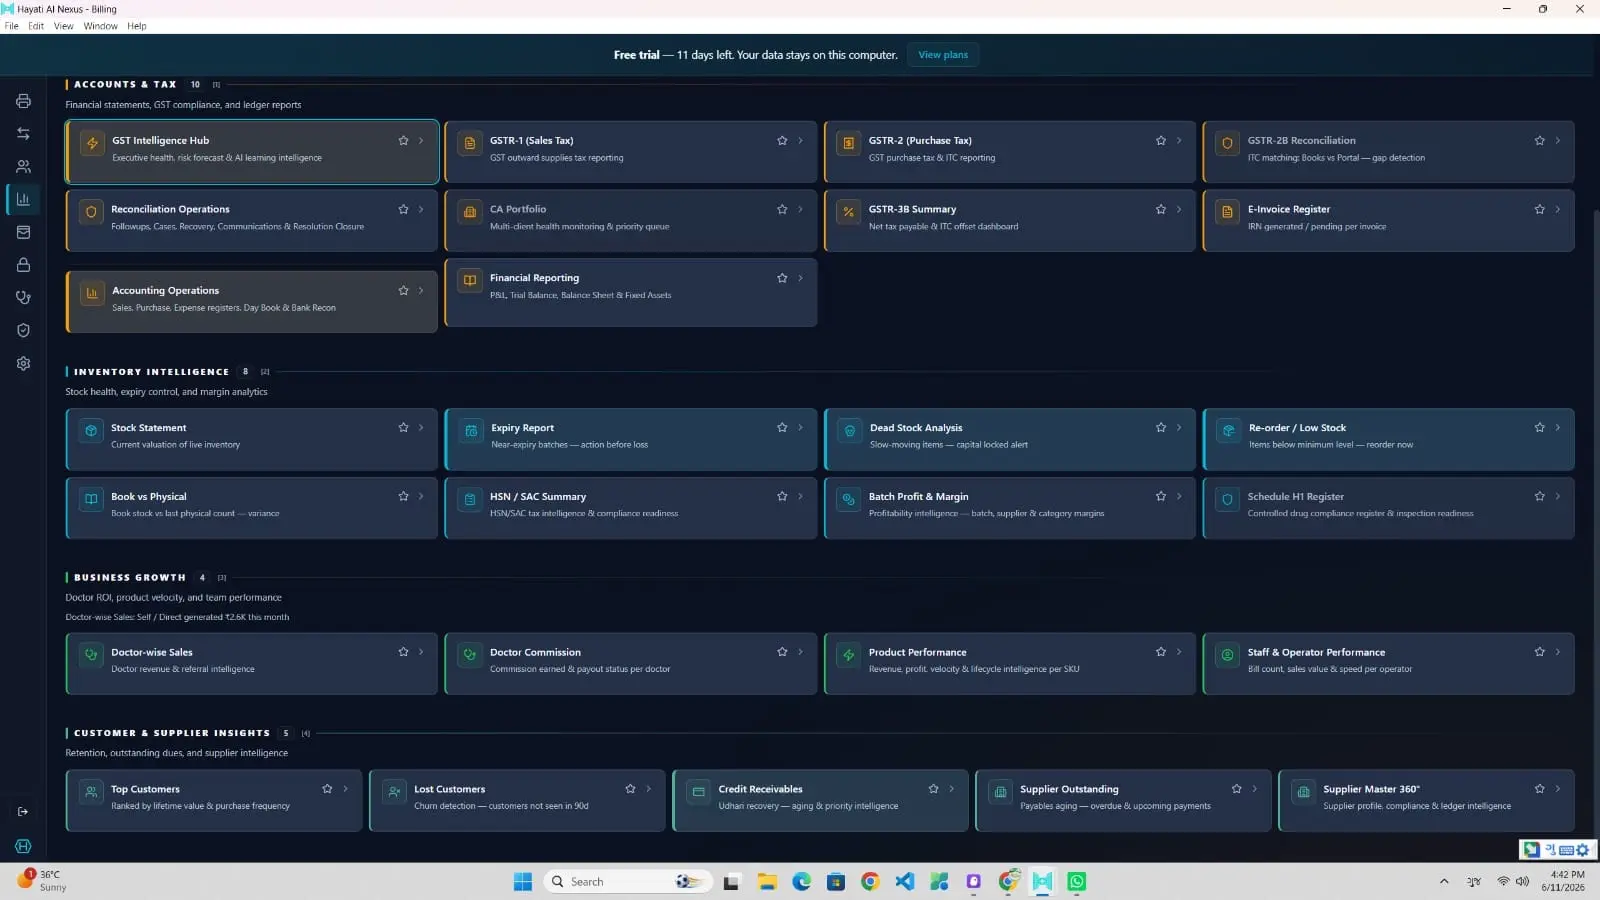Screen dimensions: 1600x900
Task: Favorite the Lost Customers report
Action: [x=630, y=789]
